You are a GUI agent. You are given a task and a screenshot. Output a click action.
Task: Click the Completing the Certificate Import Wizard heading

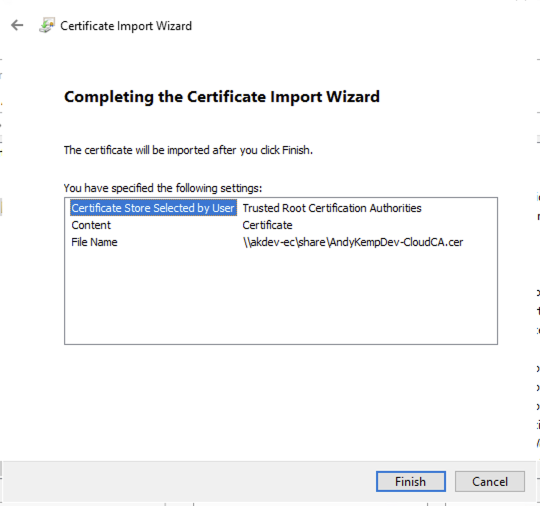(222, 97)
